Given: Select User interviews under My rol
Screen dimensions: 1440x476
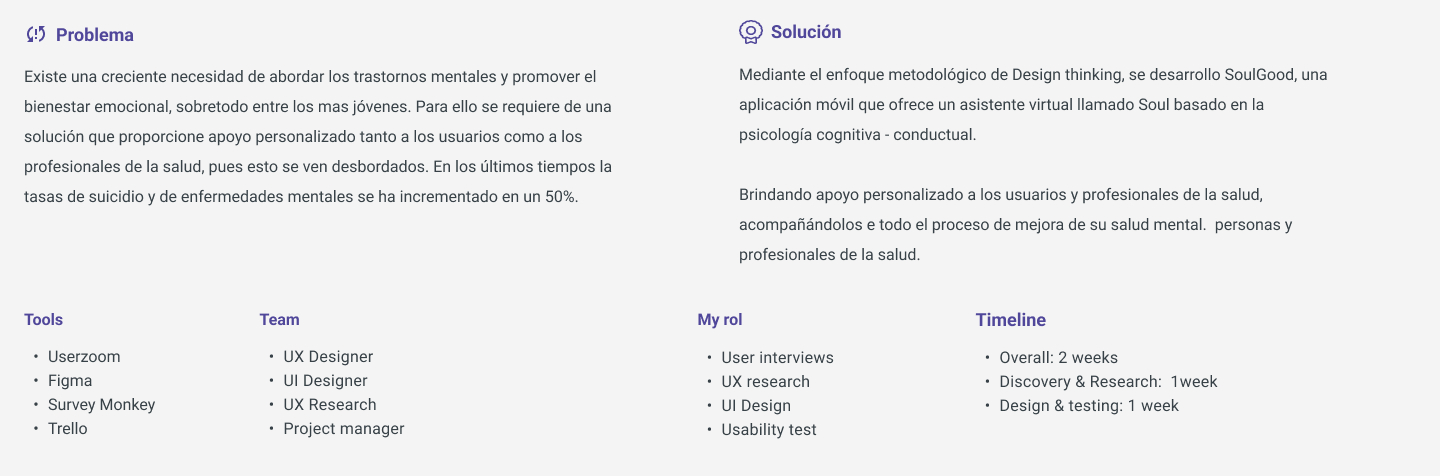Looking at the screenshot, I should click(x=777, y=358).
